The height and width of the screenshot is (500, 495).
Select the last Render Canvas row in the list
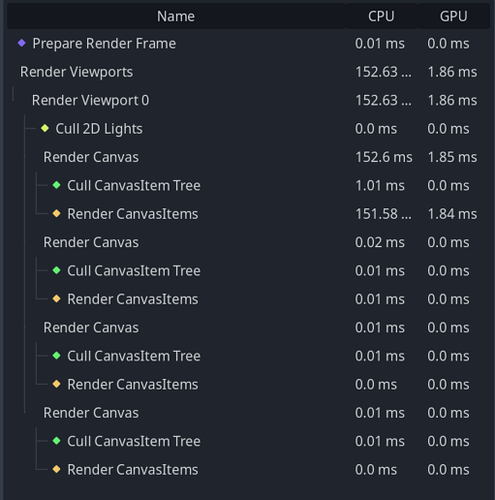pos(248,413)
